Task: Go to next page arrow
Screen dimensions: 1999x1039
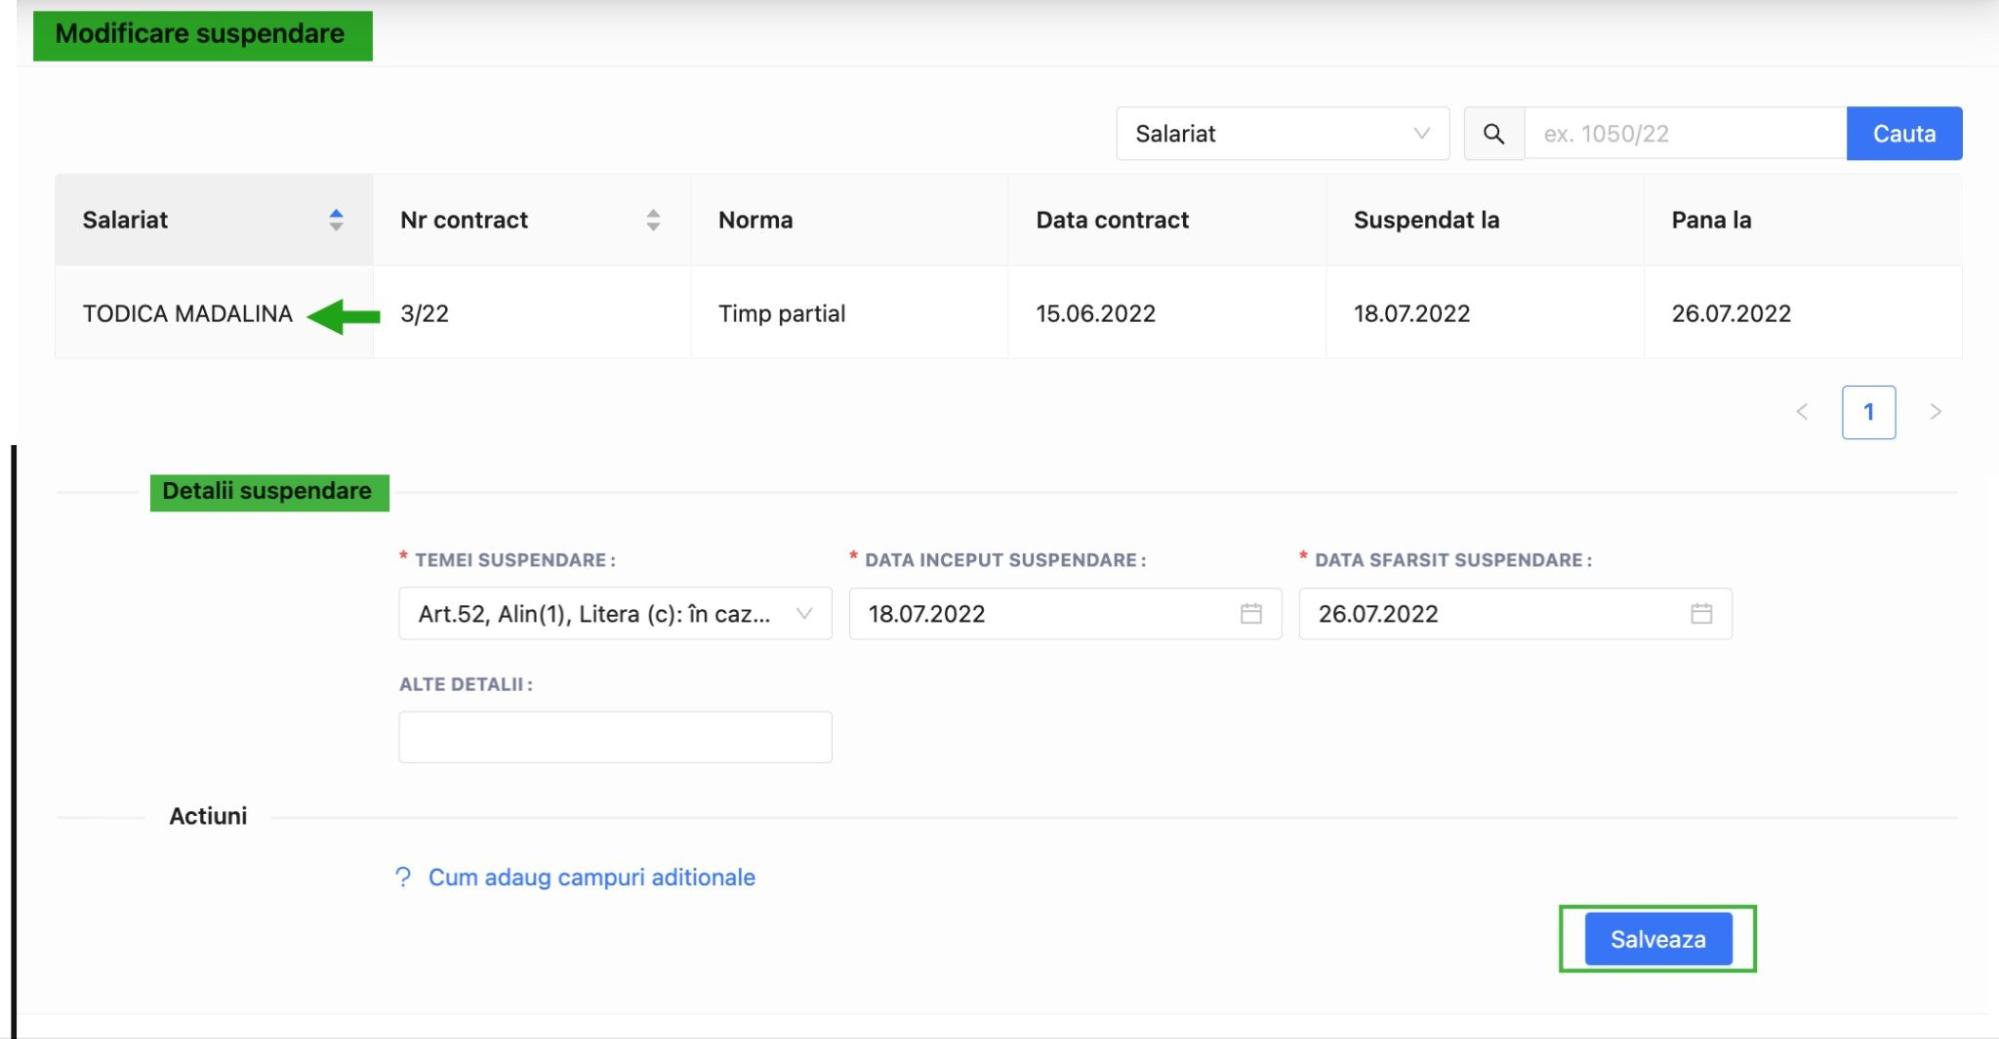Action: click(x=1936, y=412)
